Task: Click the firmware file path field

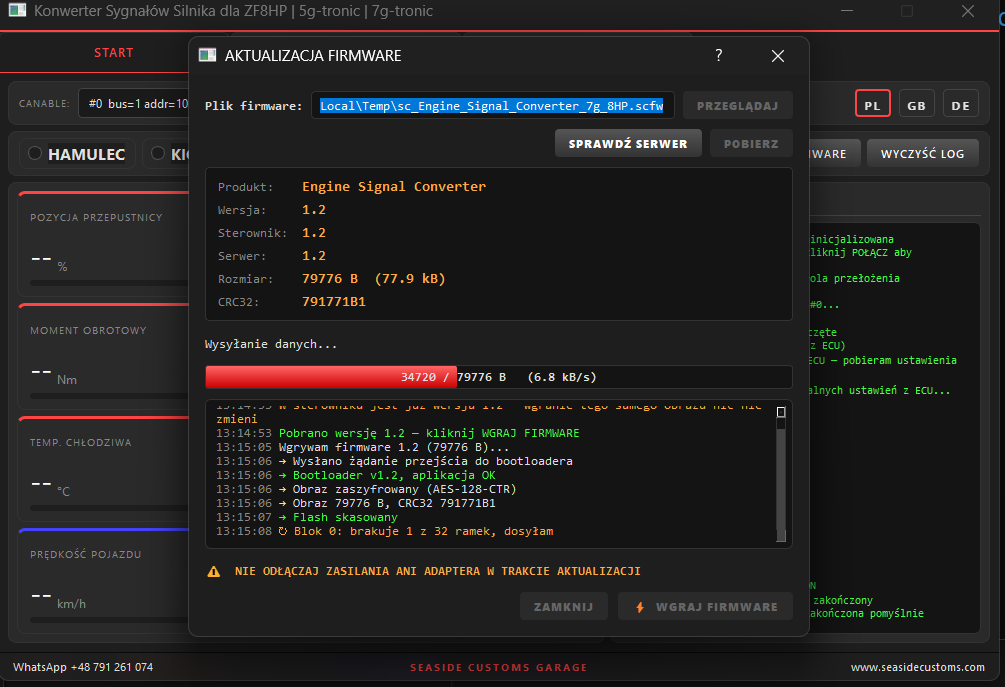Action: click(x=492, y=106)
